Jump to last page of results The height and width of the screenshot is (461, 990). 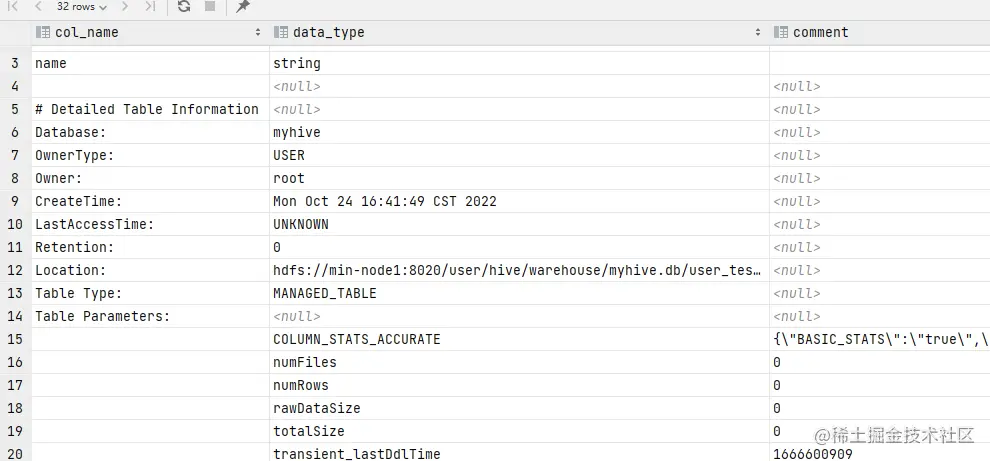[x=150, y=7]
